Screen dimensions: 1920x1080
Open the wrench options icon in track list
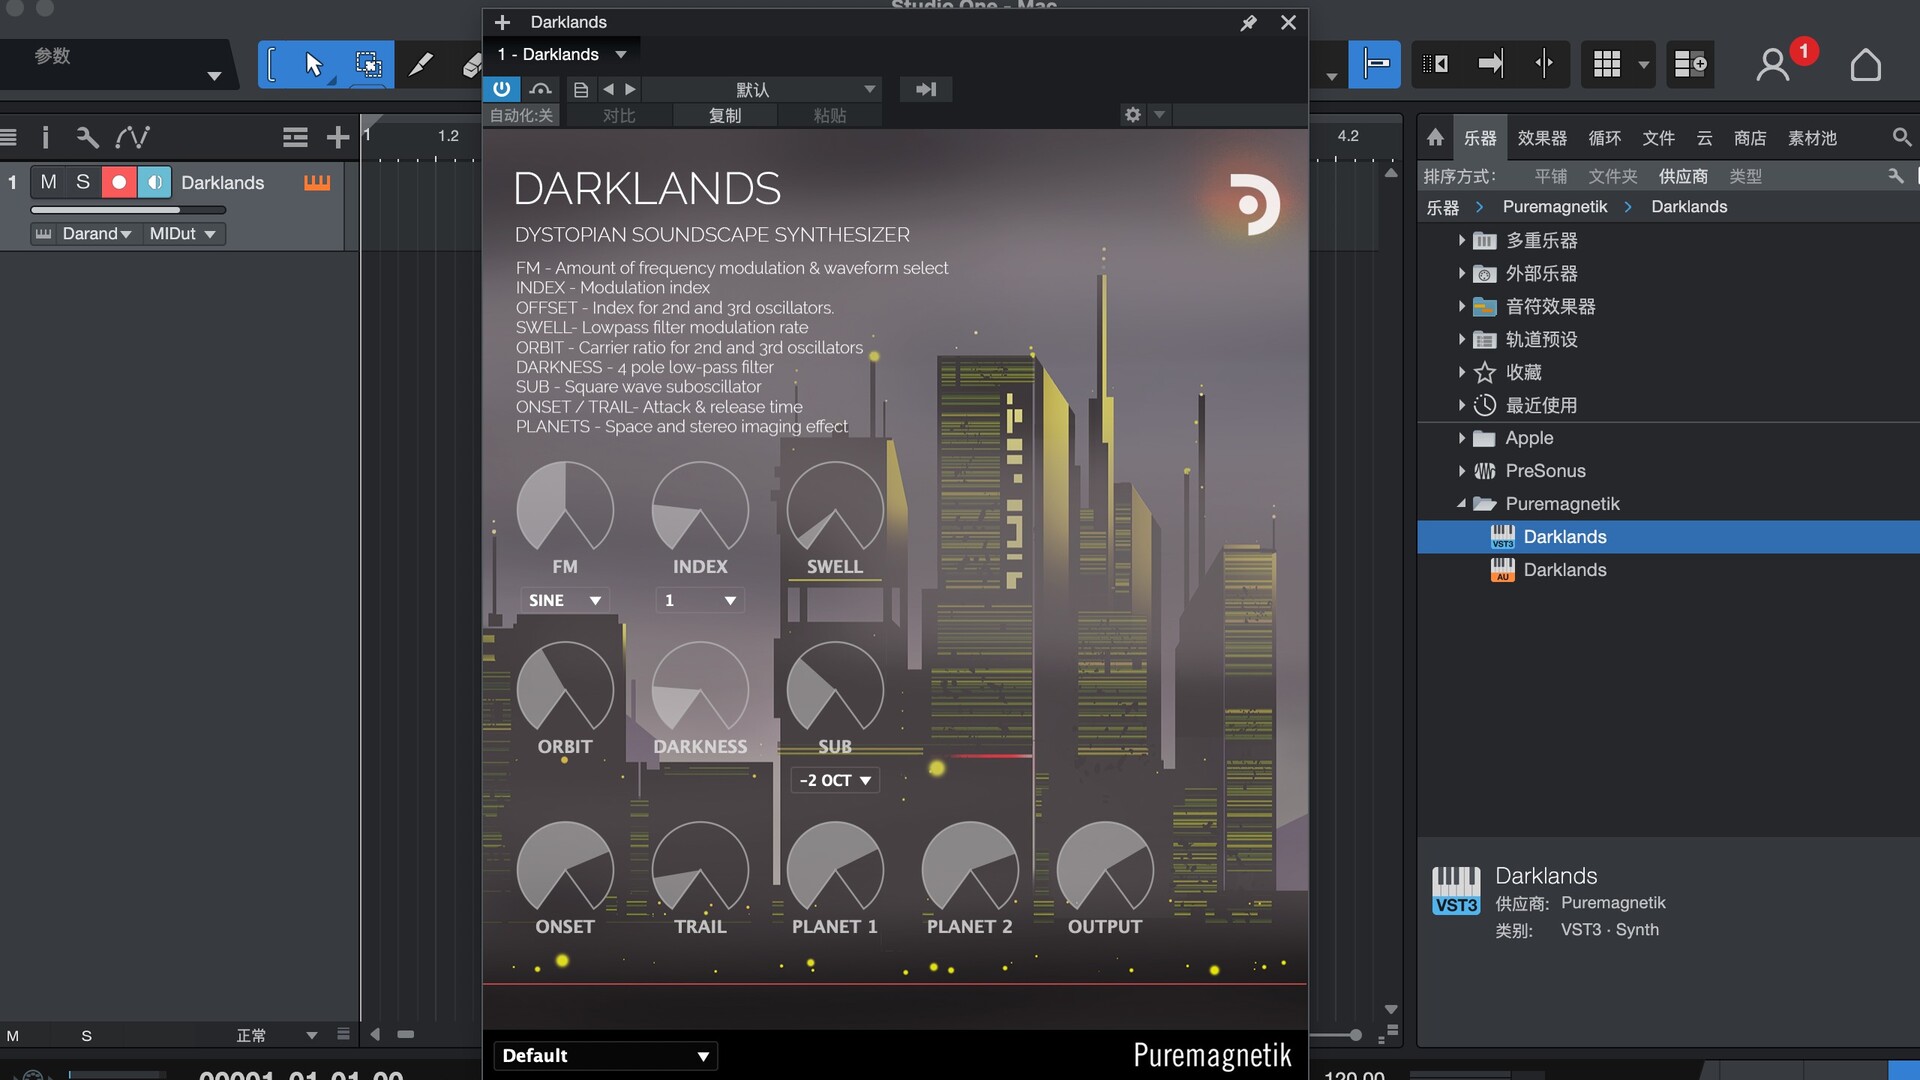87,137
